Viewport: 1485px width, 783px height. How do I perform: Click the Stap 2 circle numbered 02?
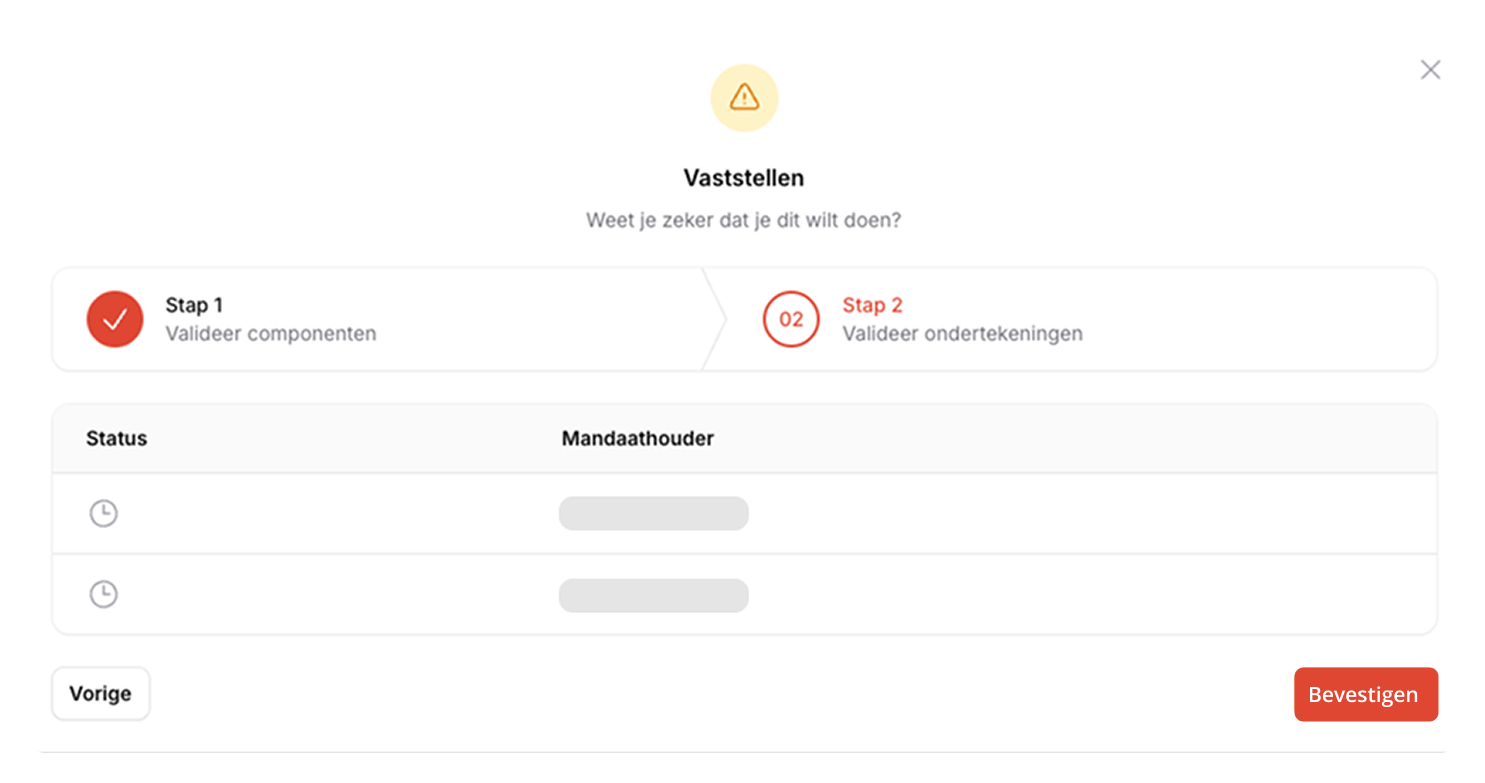791,319
